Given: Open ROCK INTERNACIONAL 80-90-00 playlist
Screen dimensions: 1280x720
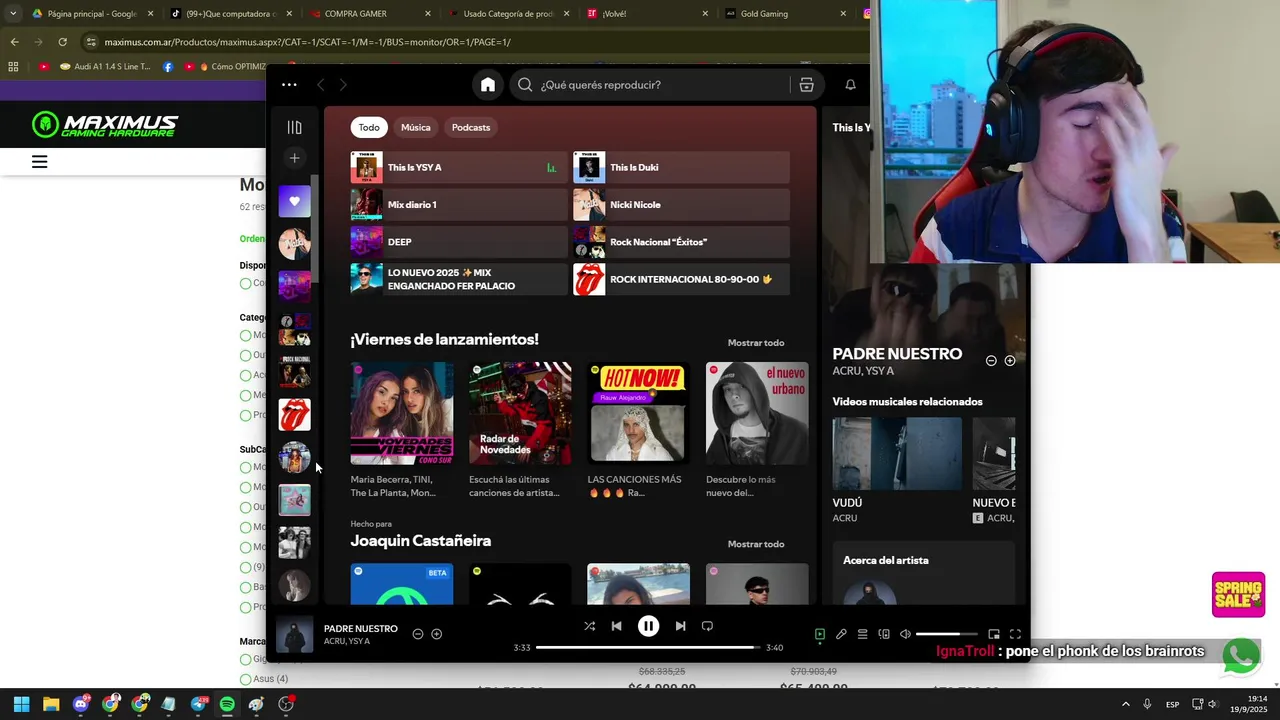Looking at the screenshot, I should [681, 279].
